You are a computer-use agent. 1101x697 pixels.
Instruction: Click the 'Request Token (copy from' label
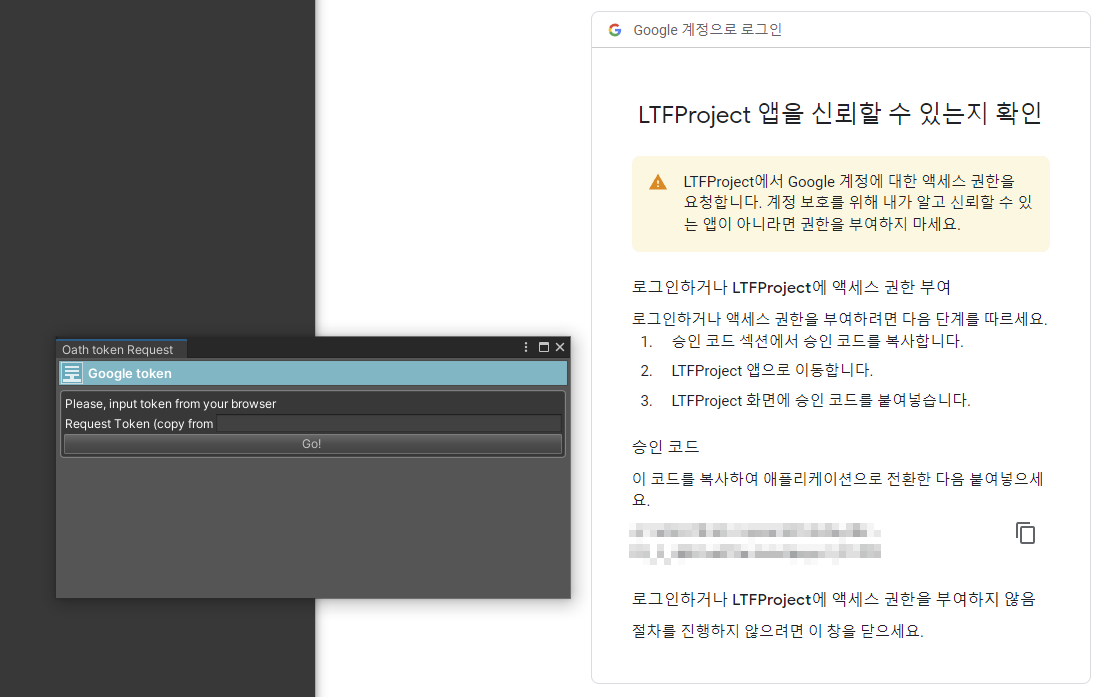click(139, 424)
